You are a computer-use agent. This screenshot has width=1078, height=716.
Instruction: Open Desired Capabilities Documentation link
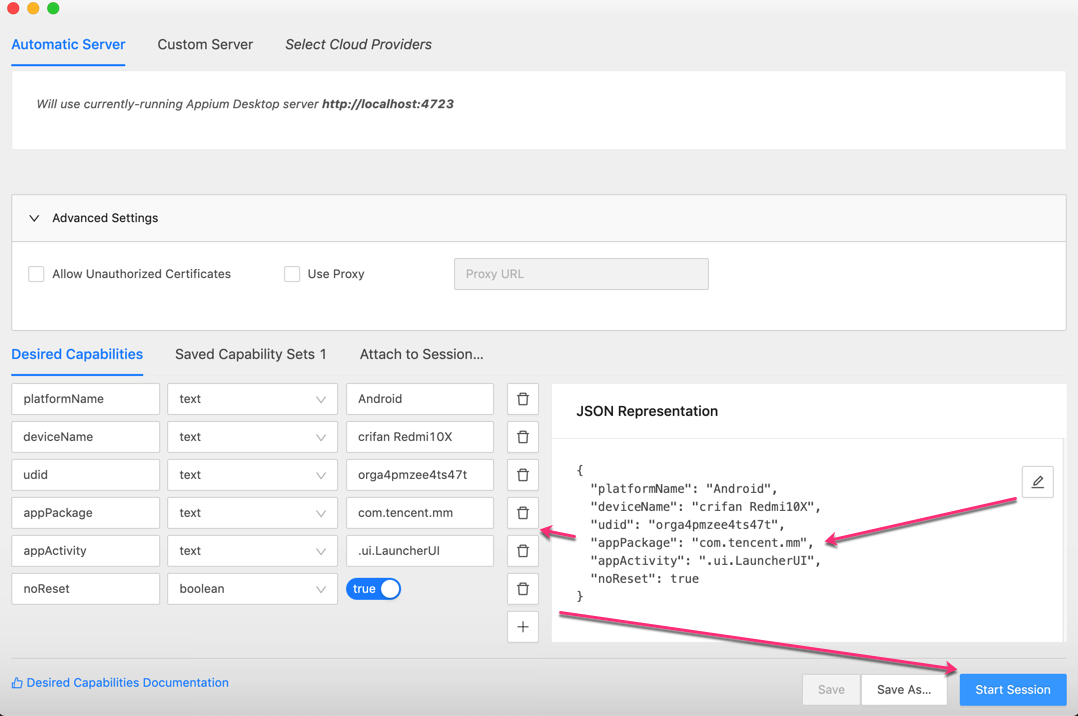coord(127,683)
